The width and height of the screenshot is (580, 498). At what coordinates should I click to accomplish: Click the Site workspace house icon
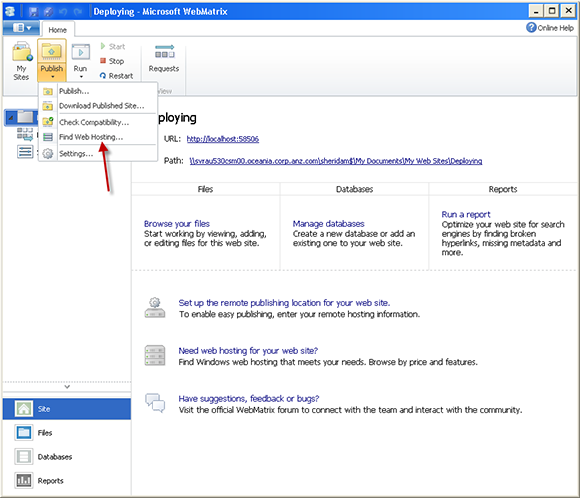(x=24, y=409)
